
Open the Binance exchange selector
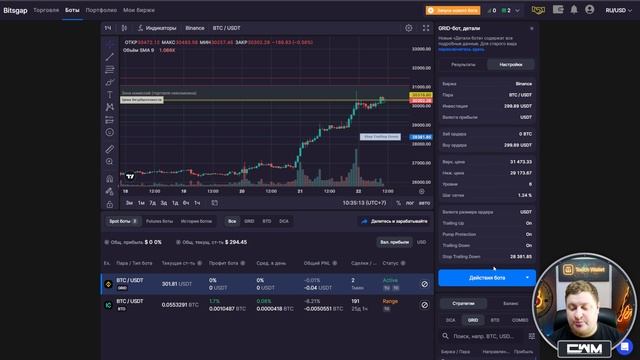click(x=195, y=28)
